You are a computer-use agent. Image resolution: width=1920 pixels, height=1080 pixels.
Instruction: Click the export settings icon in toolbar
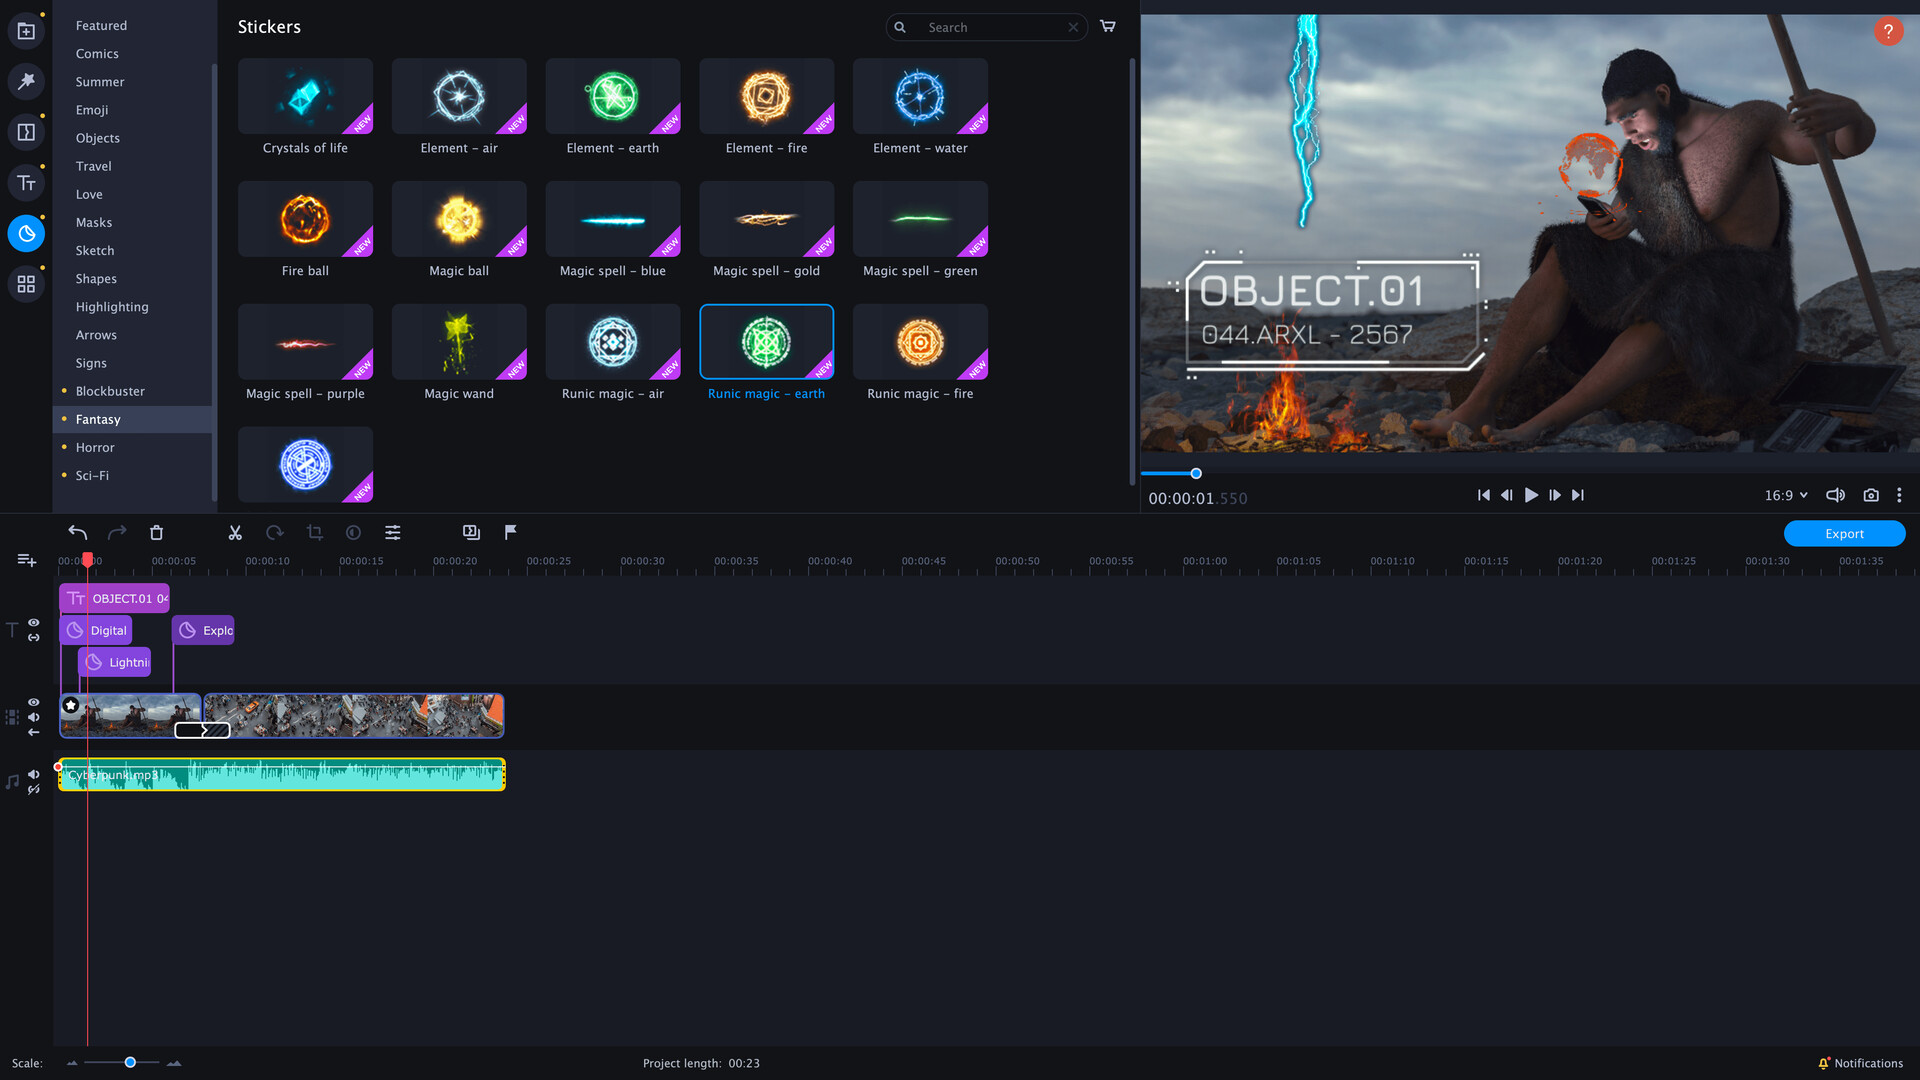(469, 531)
